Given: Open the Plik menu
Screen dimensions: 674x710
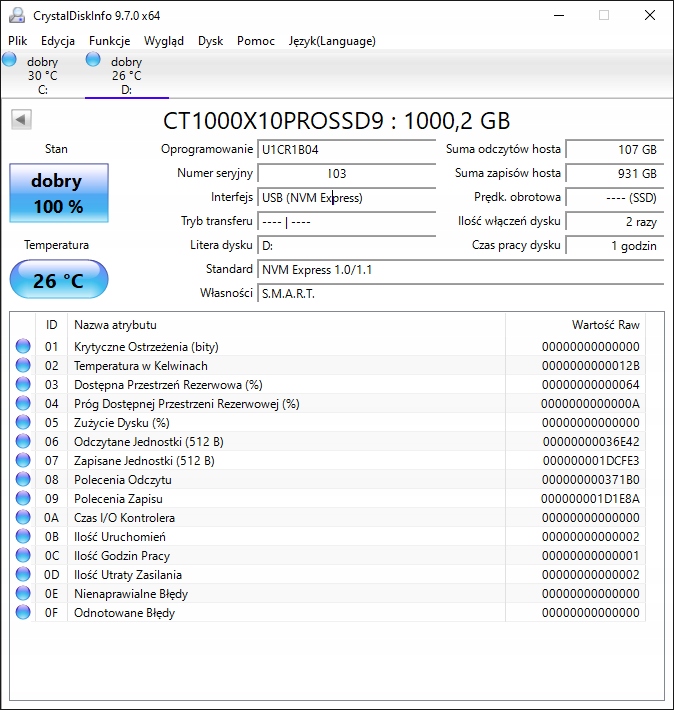Looking at the screenshot, I should point(18,41).
